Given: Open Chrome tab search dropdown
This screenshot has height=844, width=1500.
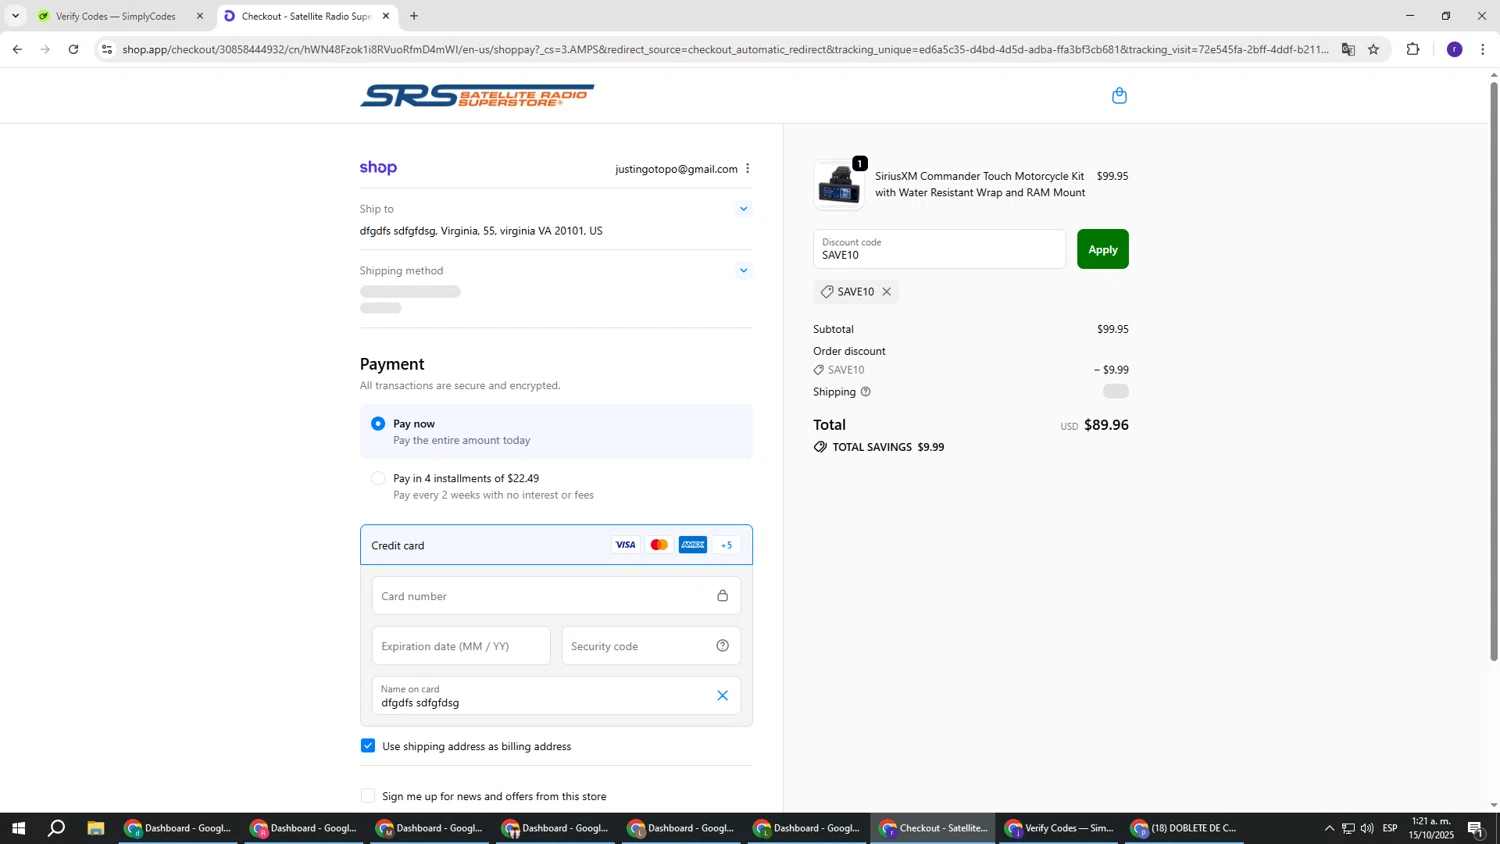Looking at the screenshot, I should point(15,16).
